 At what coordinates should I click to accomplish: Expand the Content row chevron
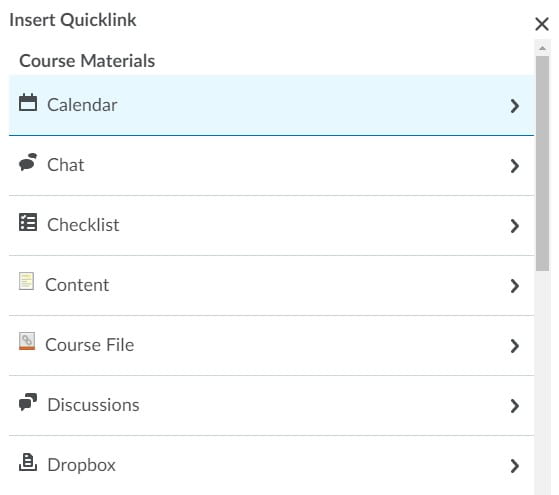[x=514, y=286]
